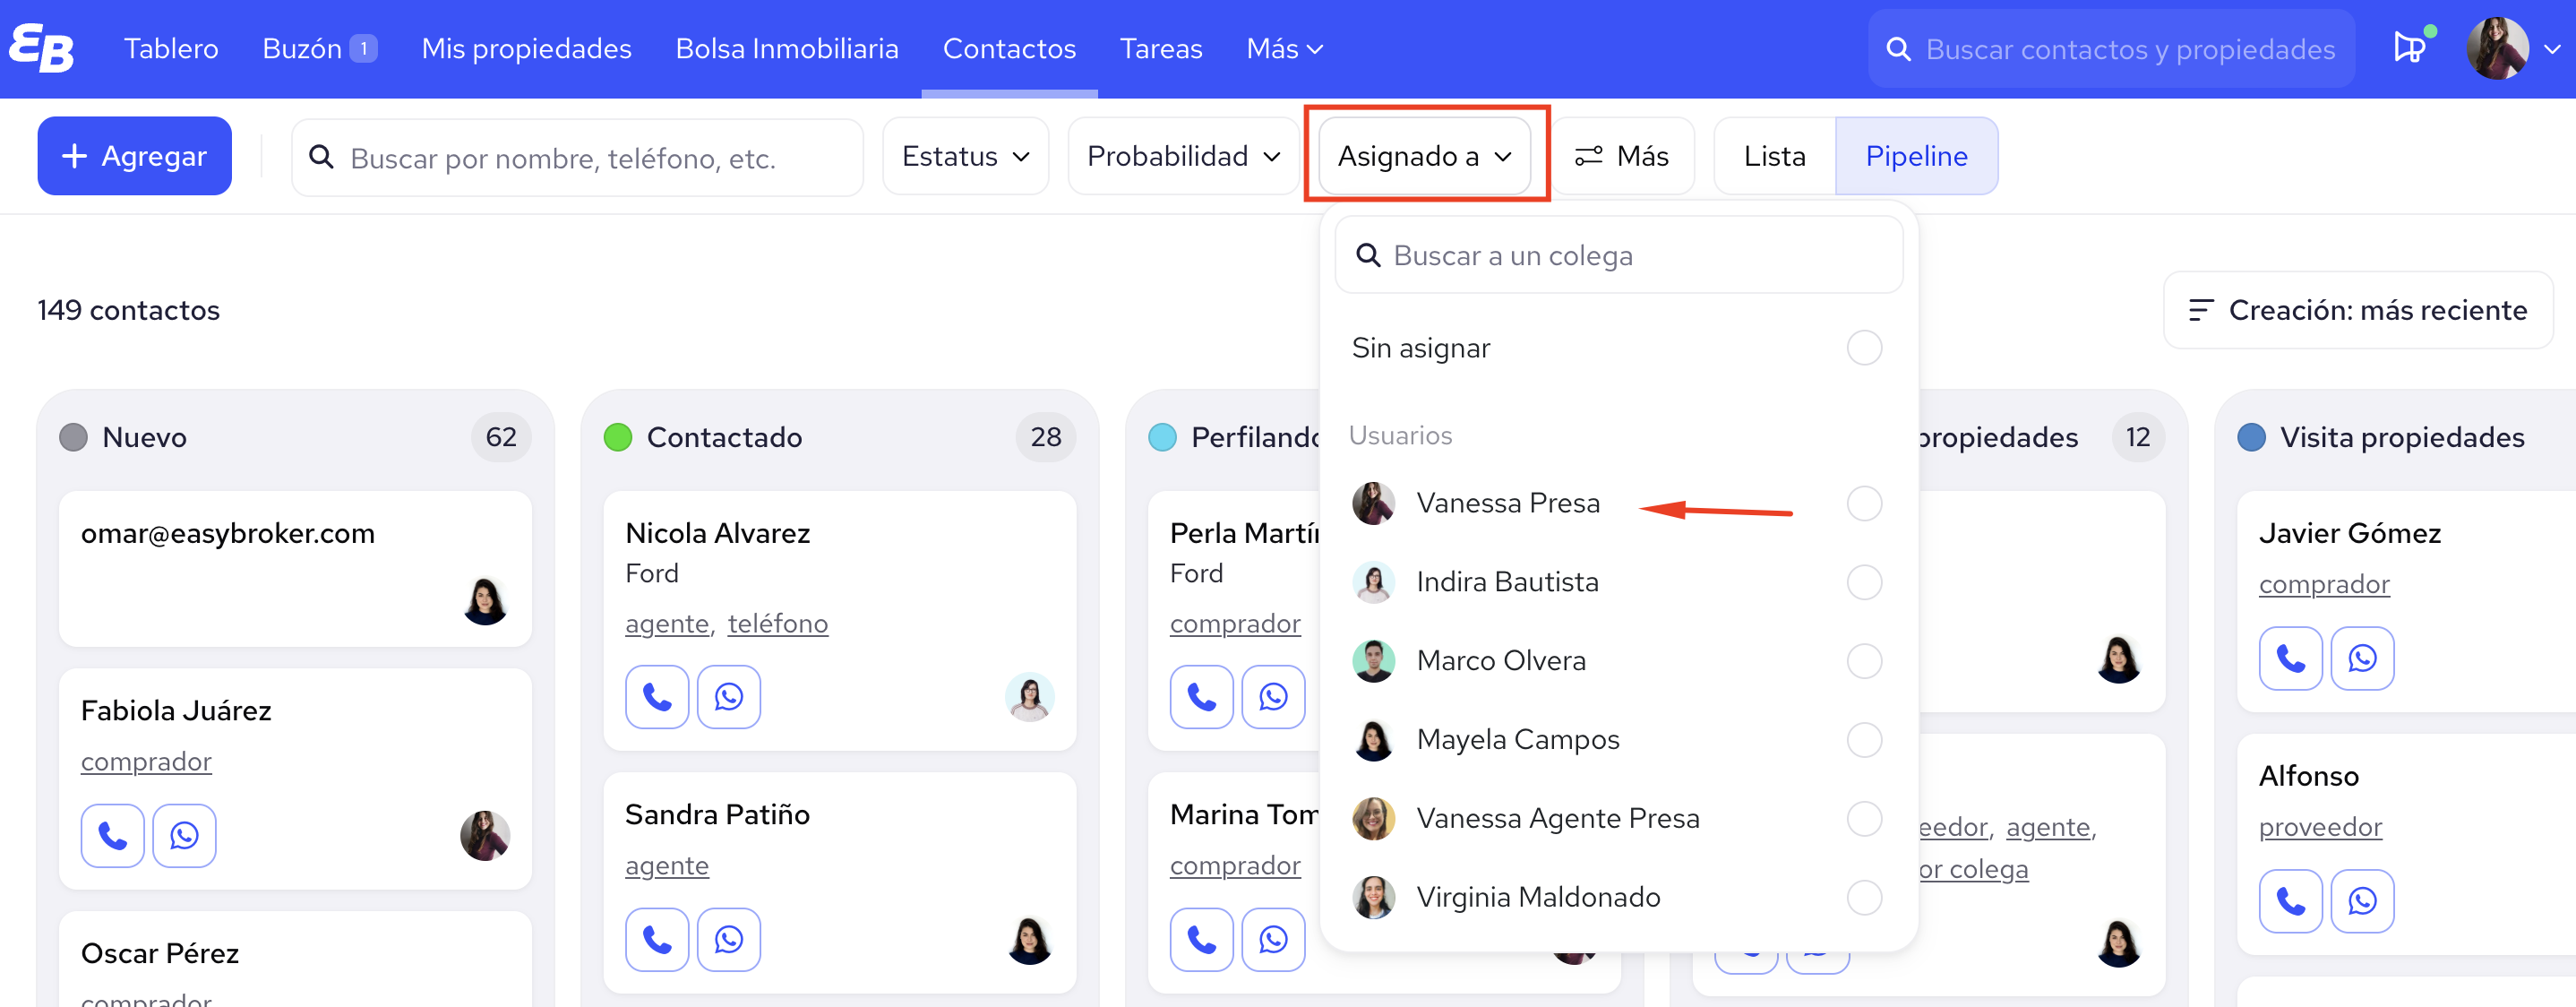Screen dimensions: 2576x1007
Task: Open the Contactos tab
Action: (1009, 48)
